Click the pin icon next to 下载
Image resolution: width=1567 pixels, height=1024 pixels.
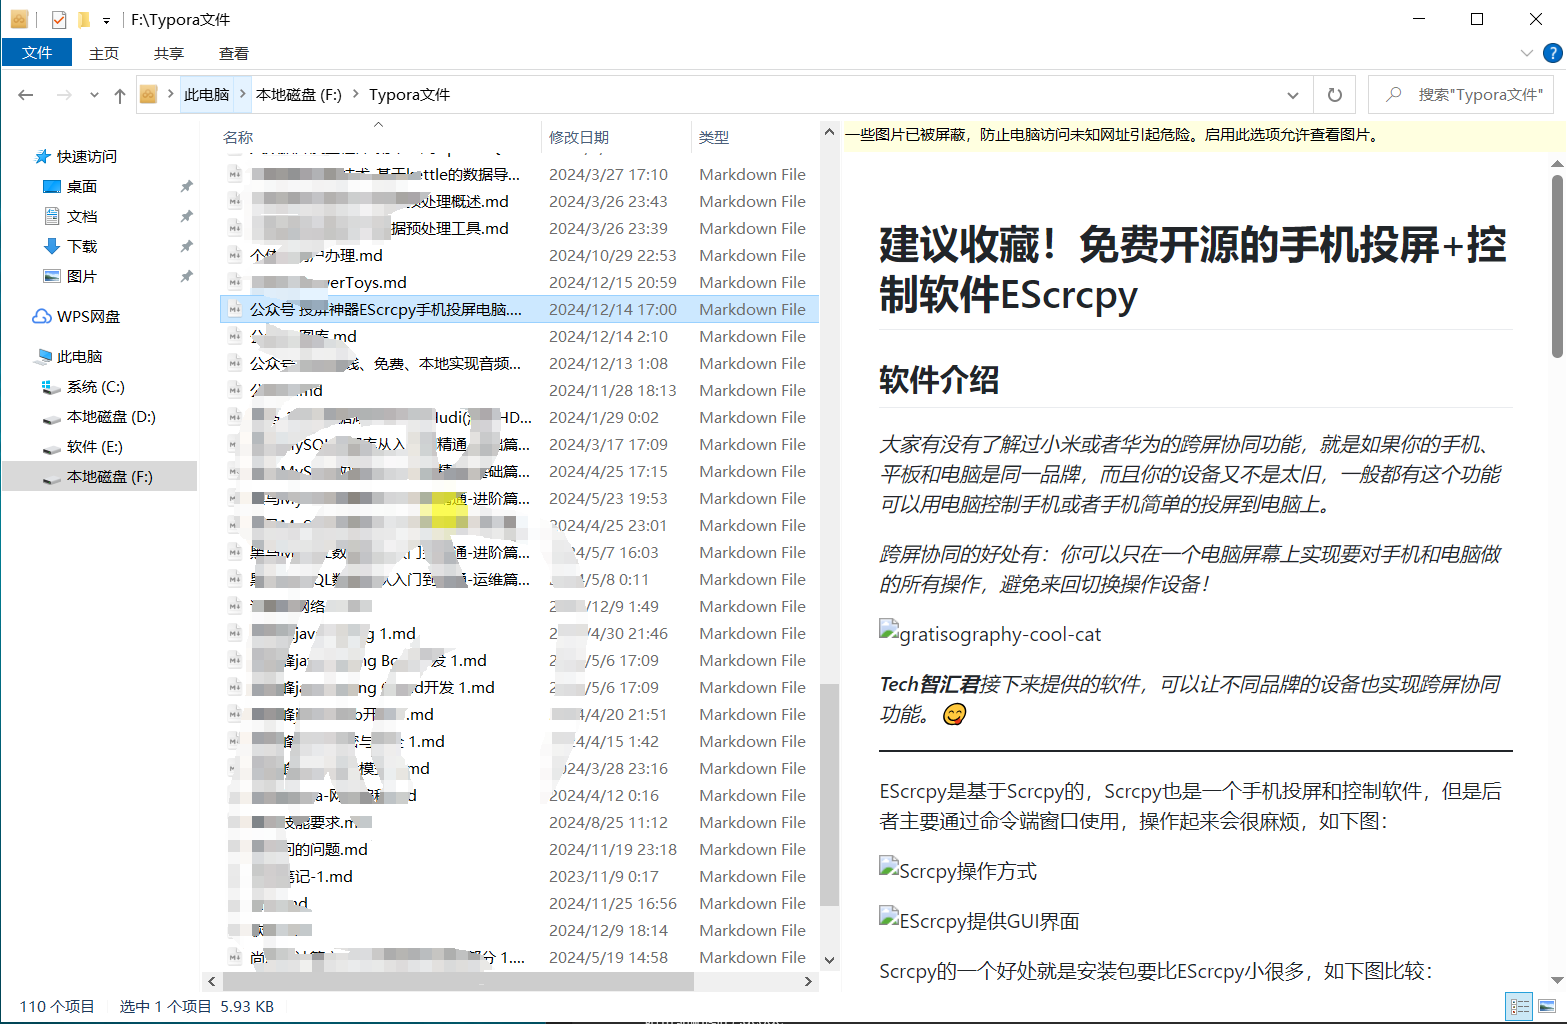click(x=186, y=247)
